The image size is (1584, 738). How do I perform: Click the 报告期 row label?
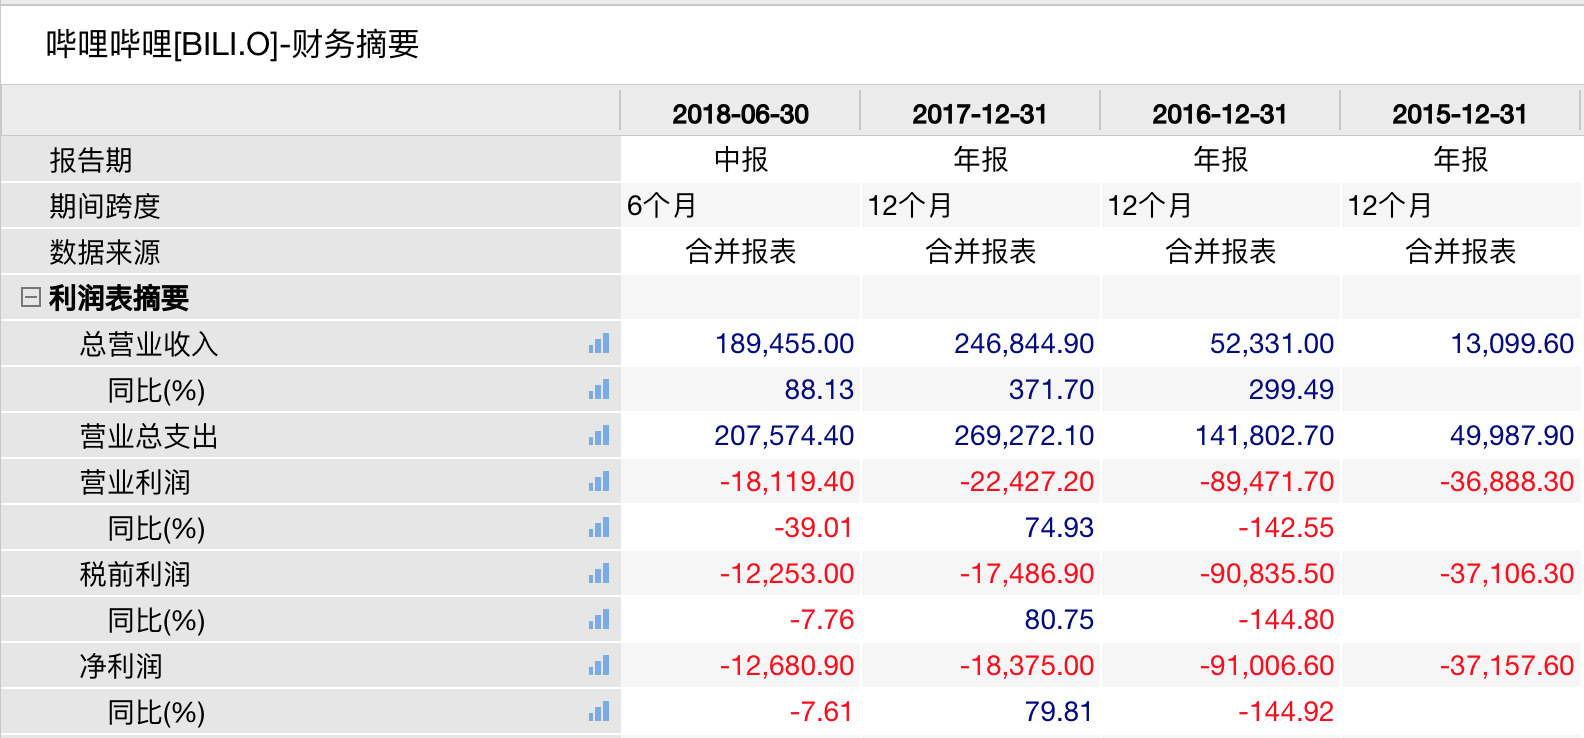click(x=91, y=160)
